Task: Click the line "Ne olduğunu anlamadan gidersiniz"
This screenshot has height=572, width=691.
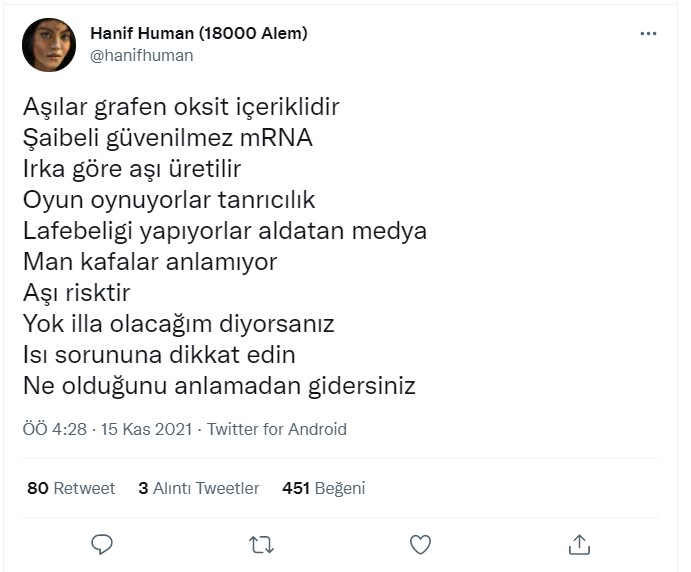Action: pos(219,385)
